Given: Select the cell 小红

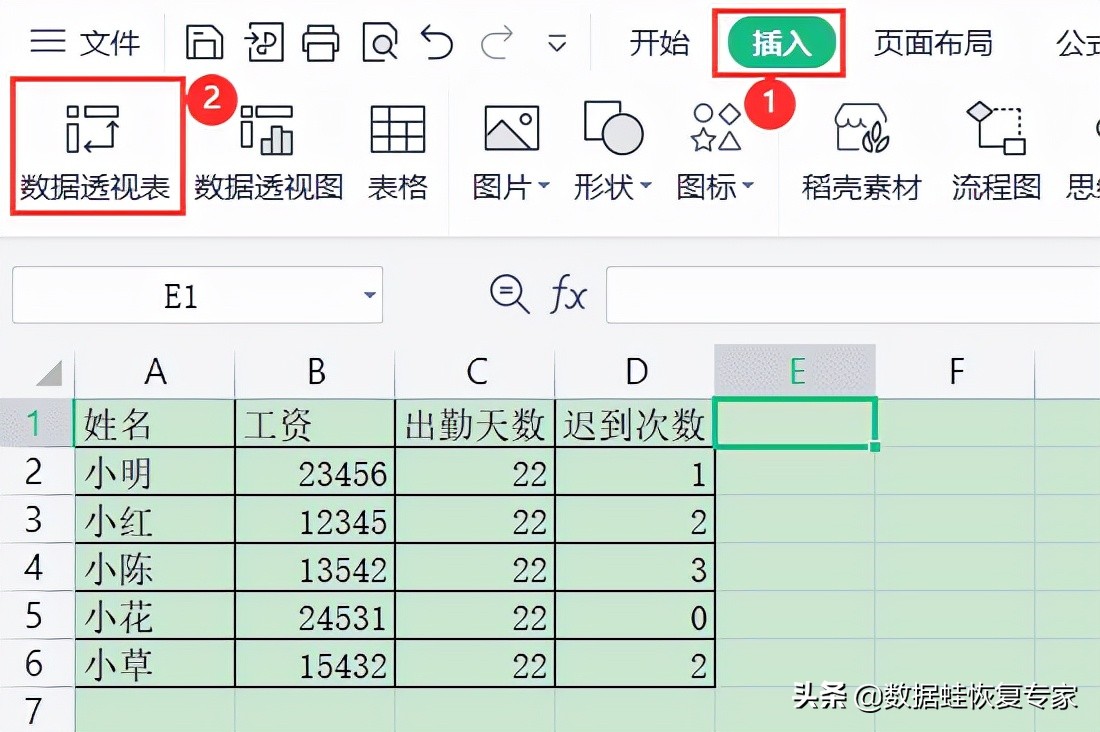Looking at the screenshot, I should click(x=155, y=519).
